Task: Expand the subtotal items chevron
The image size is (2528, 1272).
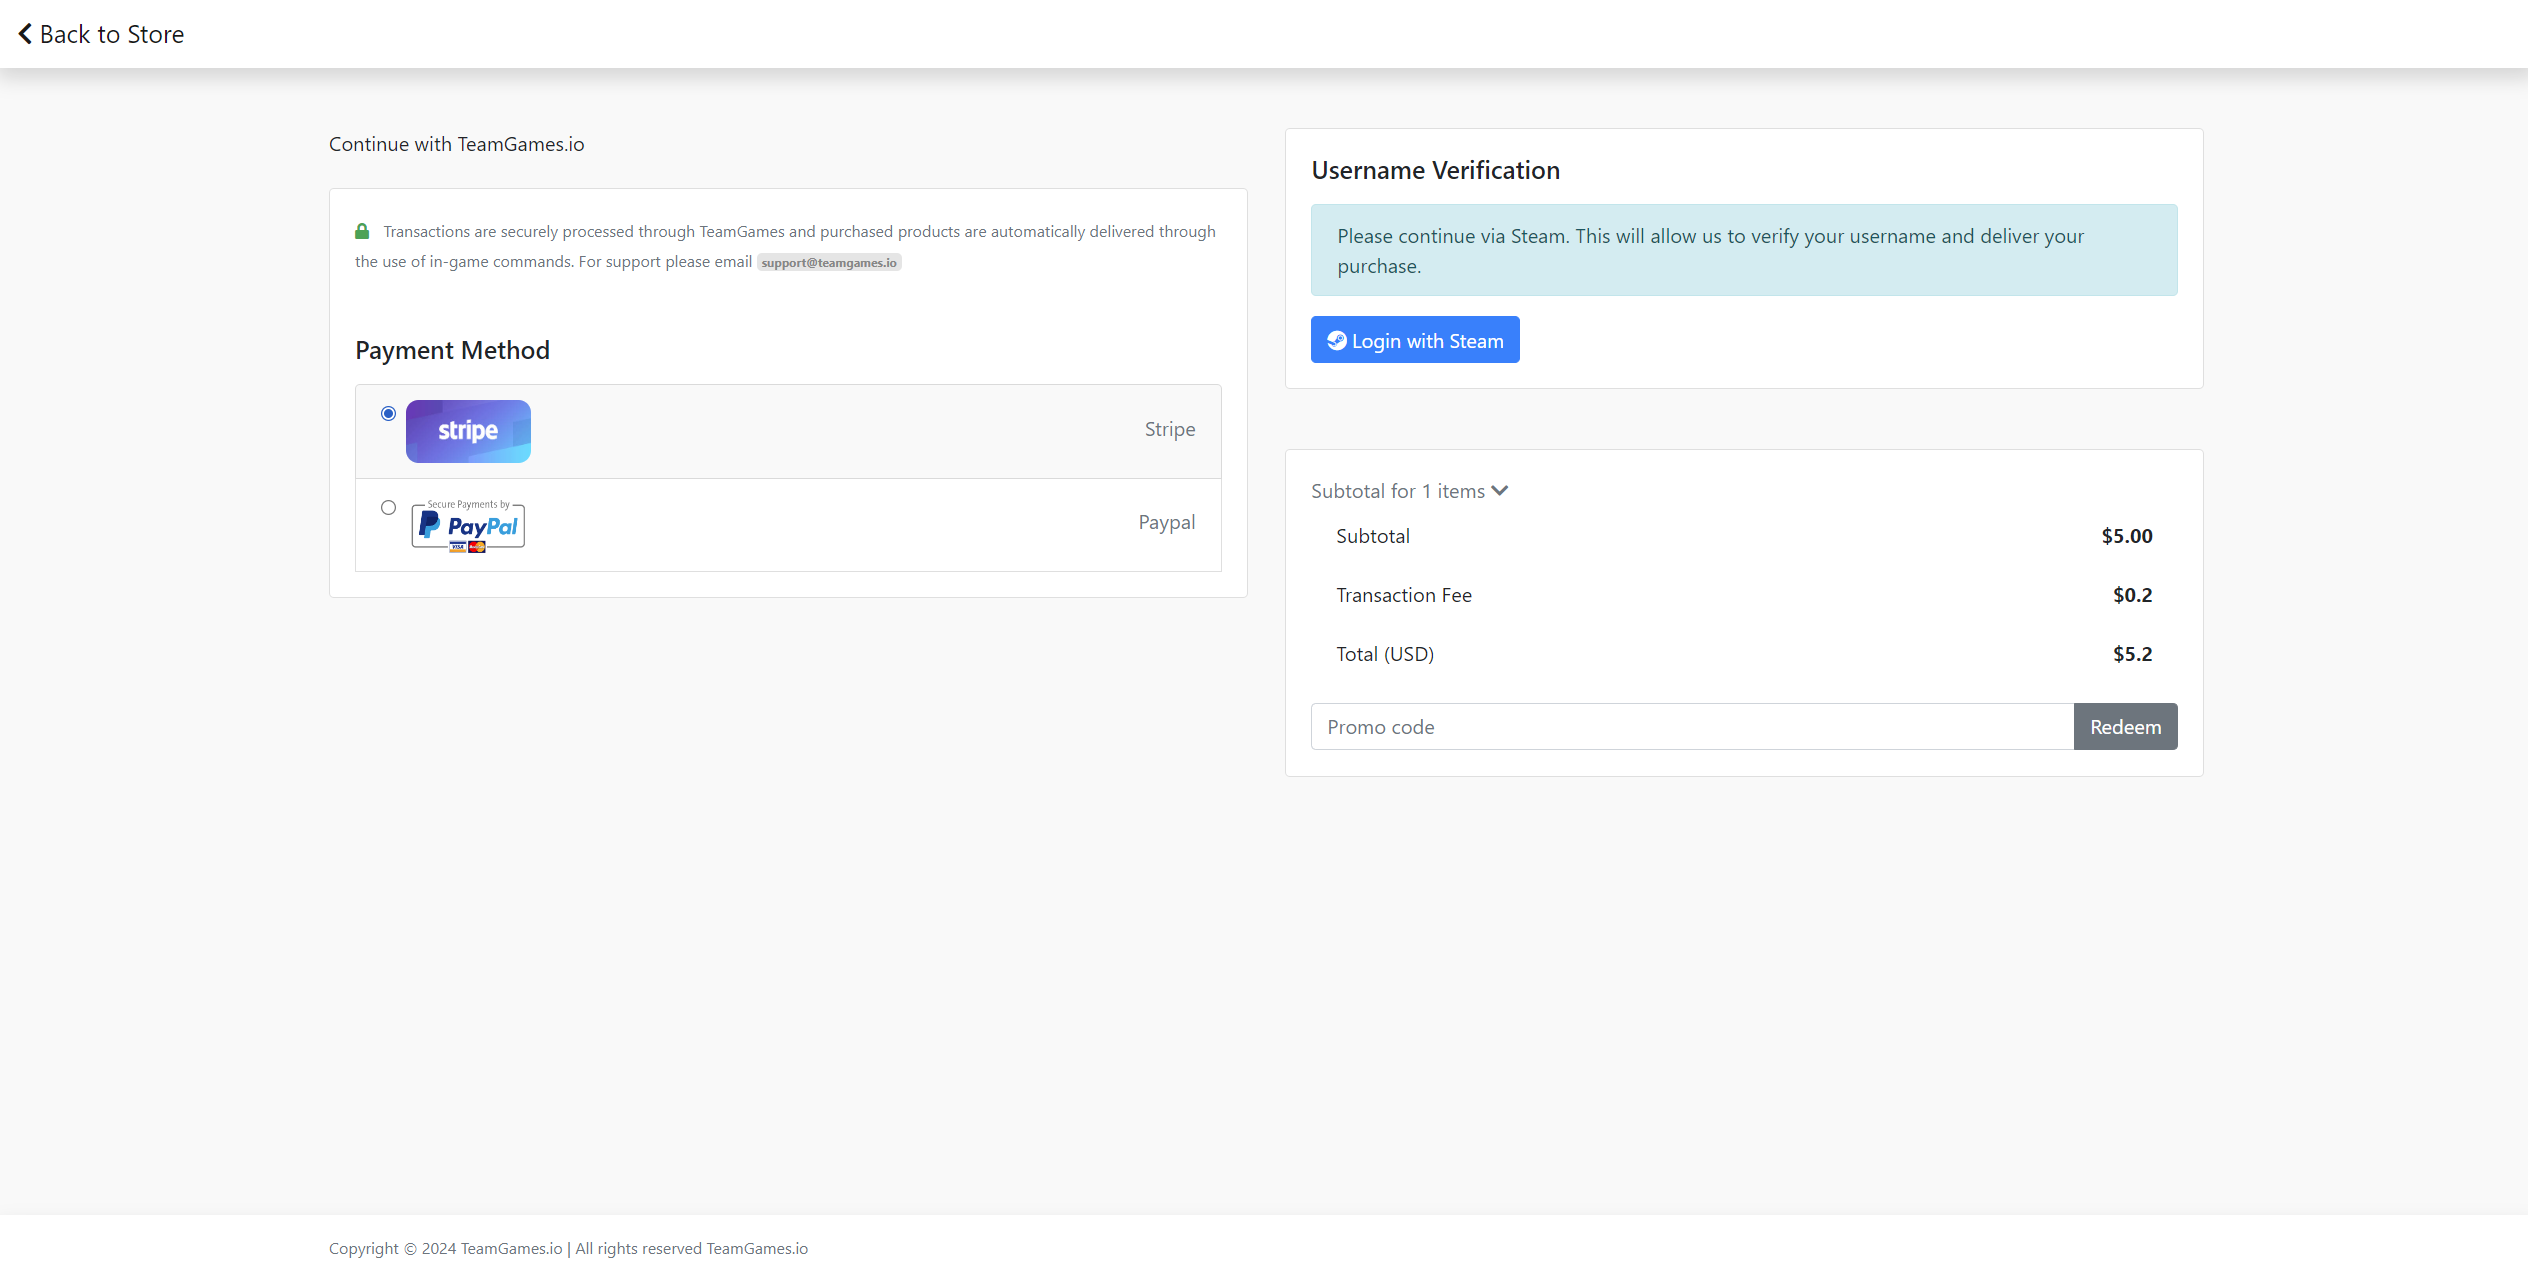Action: [x=1499, y=491]
